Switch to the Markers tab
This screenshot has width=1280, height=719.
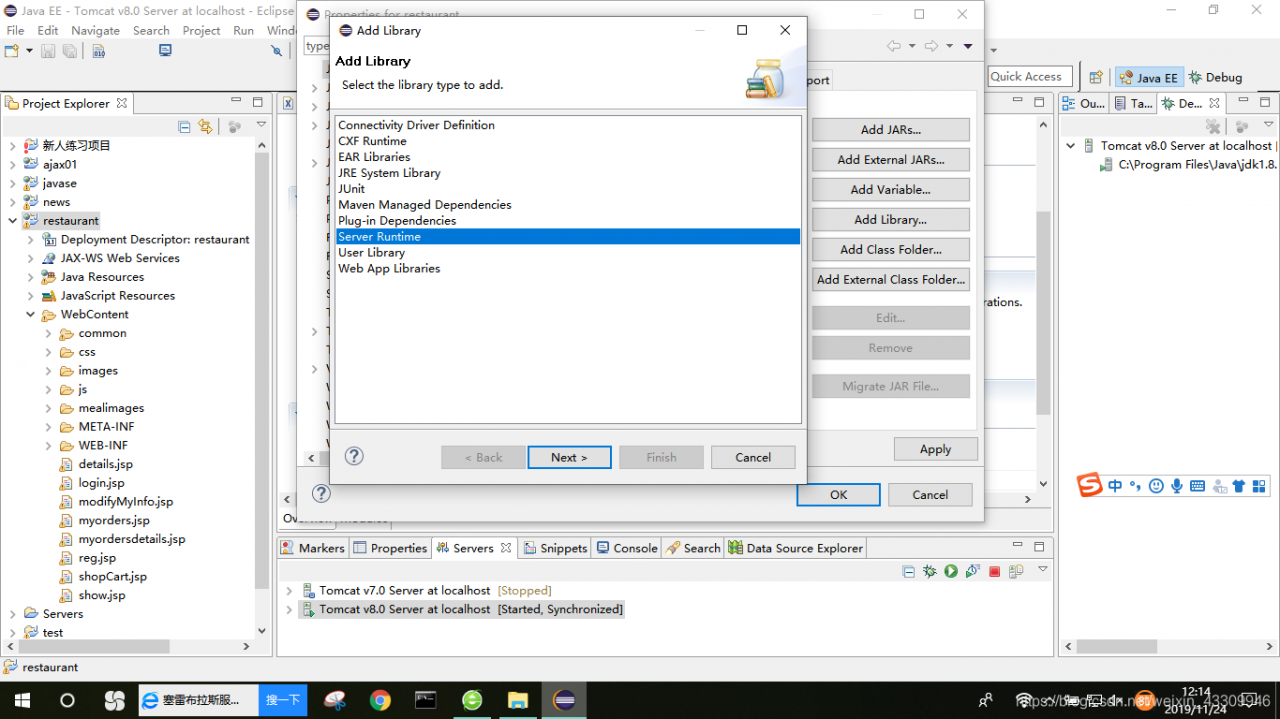coord(312,548)
